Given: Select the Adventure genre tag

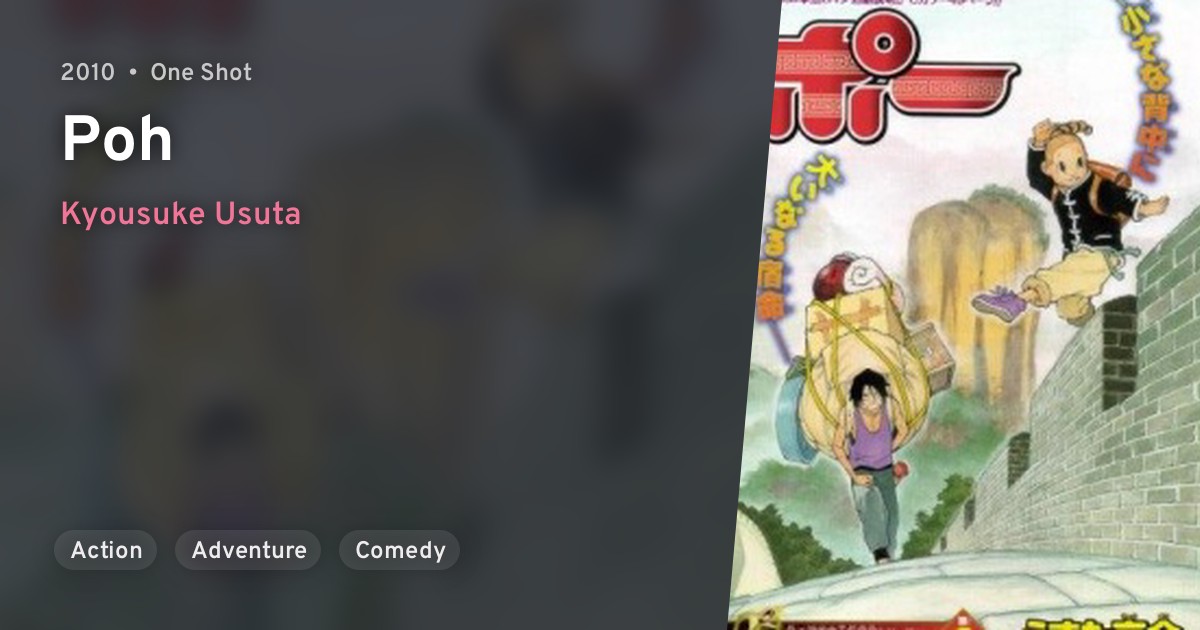Looking at the screenshot, I should tap(248, 550).
